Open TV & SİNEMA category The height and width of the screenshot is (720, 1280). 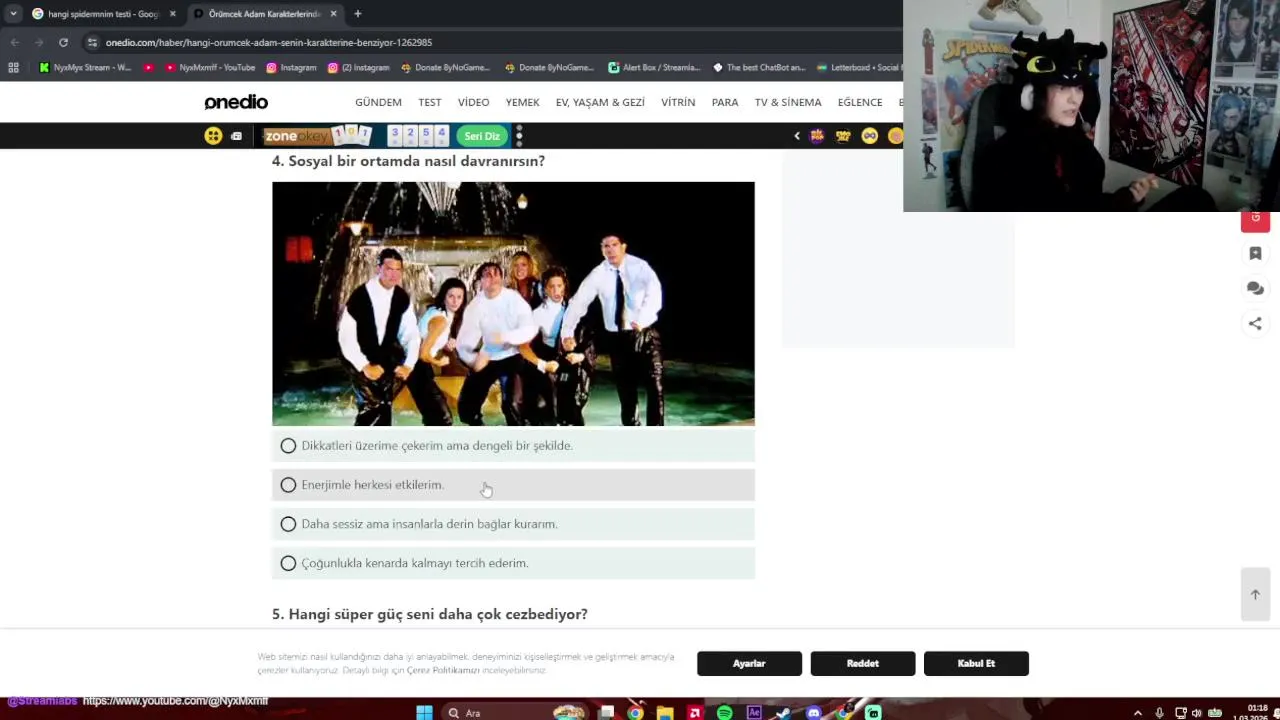click(x=788, y=102)
